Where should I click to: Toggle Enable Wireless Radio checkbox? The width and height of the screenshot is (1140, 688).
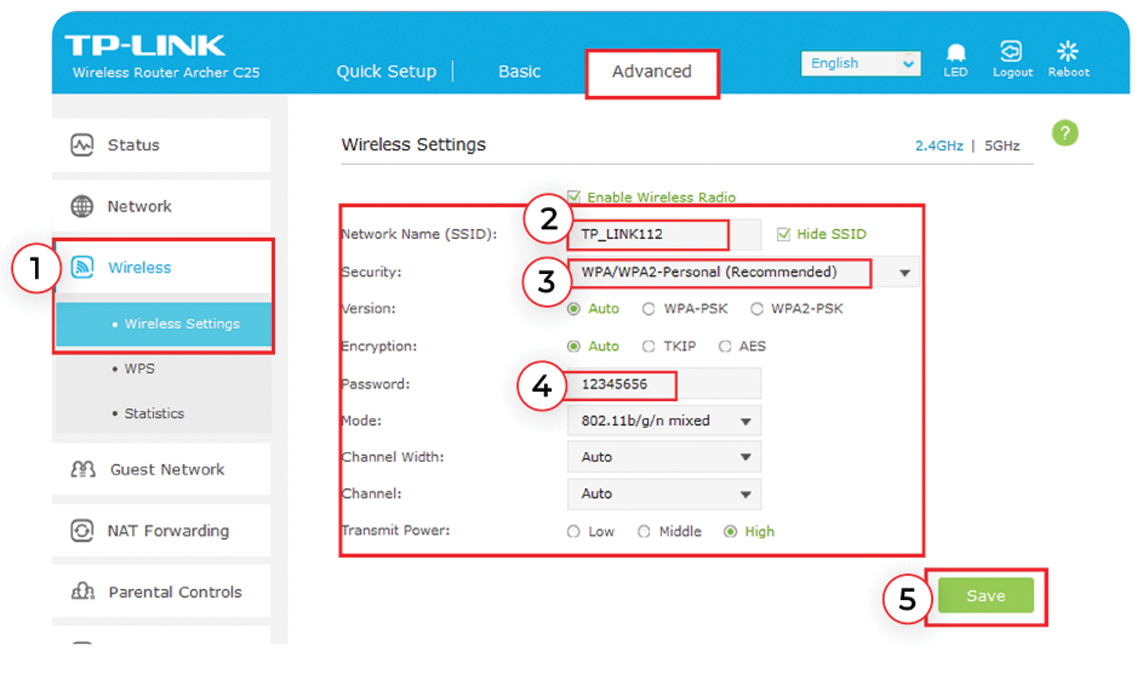tap(574, 196)
